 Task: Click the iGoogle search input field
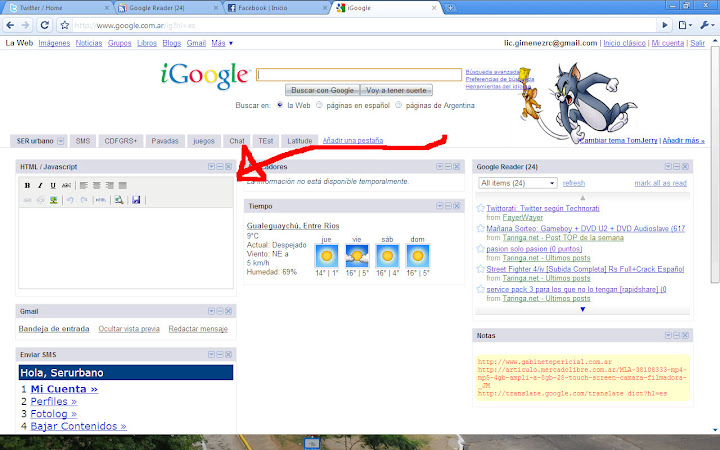(359, 75)
